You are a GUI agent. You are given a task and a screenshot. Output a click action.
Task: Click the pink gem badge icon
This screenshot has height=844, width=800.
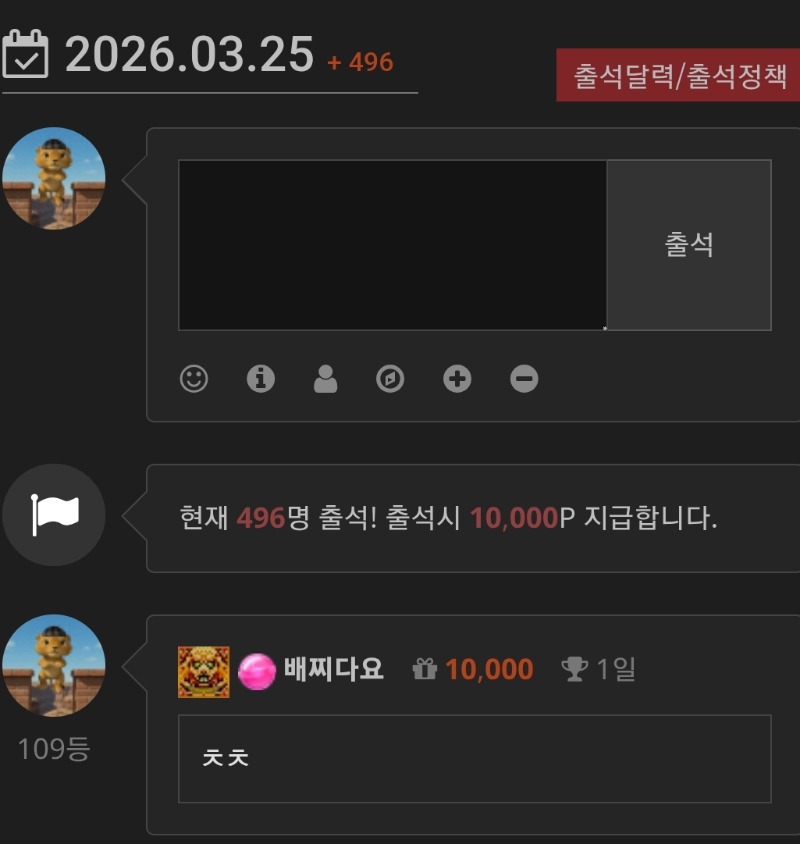coord(257,671)
